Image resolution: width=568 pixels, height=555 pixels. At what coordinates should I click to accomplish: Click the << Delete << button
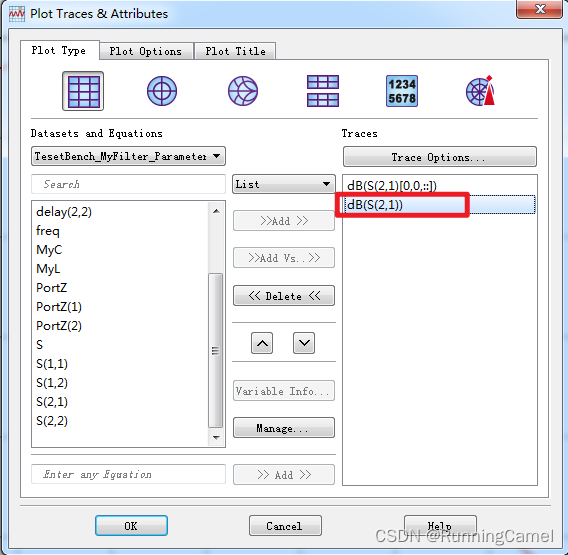(284, 296)
